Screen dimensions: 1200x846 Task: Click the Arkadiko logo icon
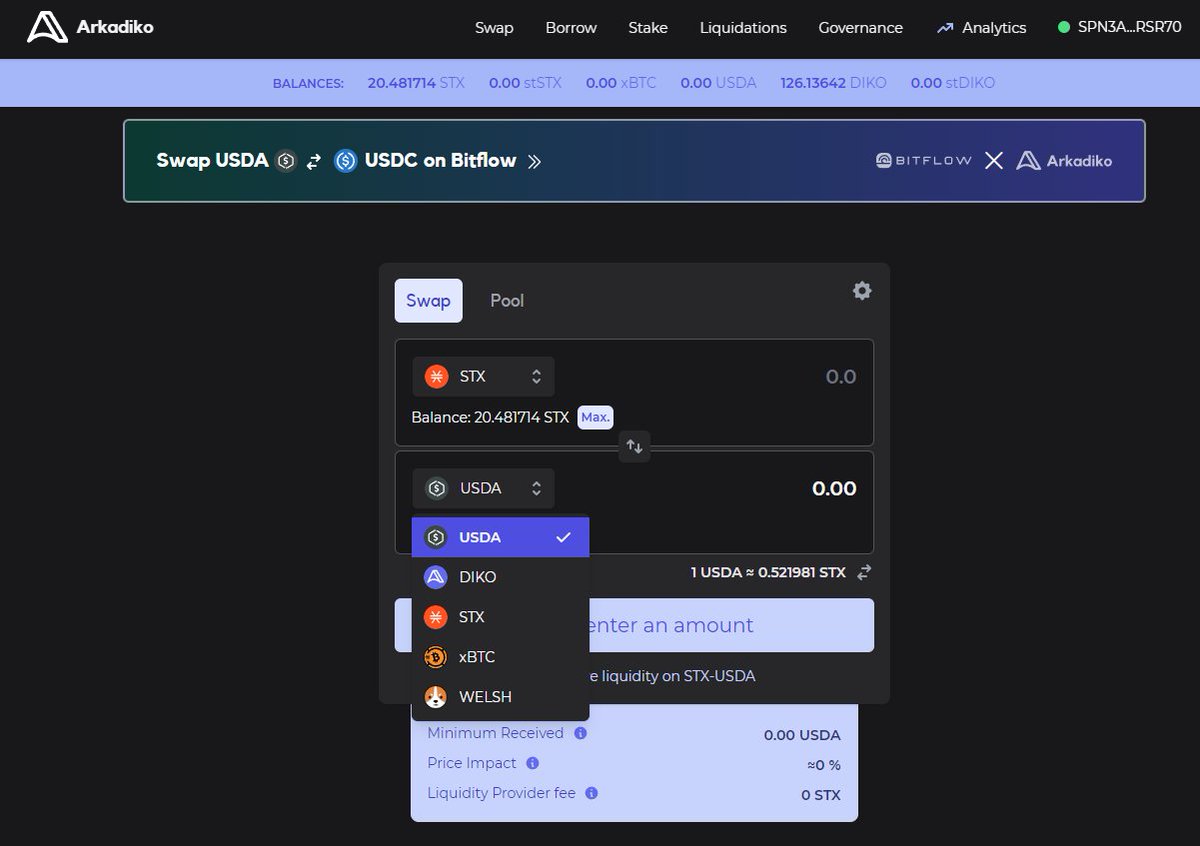click(x=47, y=27)
